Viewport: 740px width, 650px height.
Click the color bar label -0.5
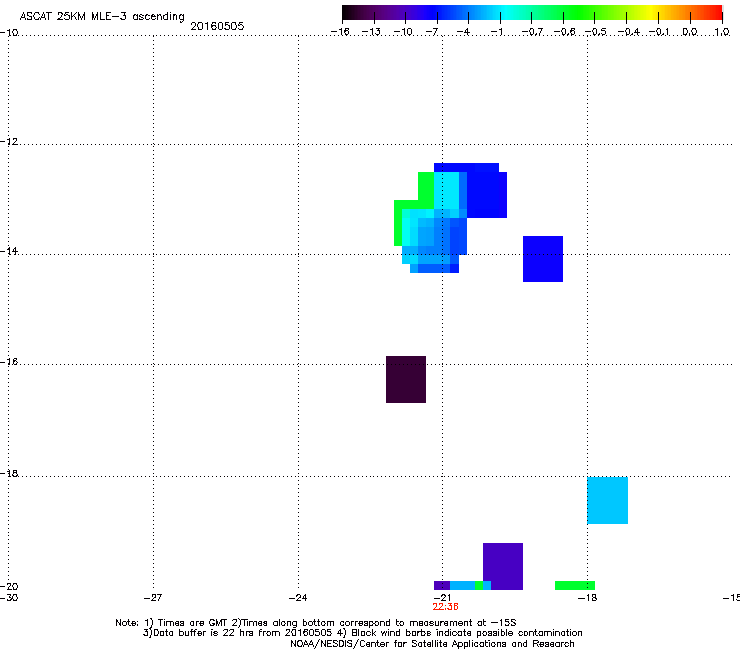pos(596,32)
